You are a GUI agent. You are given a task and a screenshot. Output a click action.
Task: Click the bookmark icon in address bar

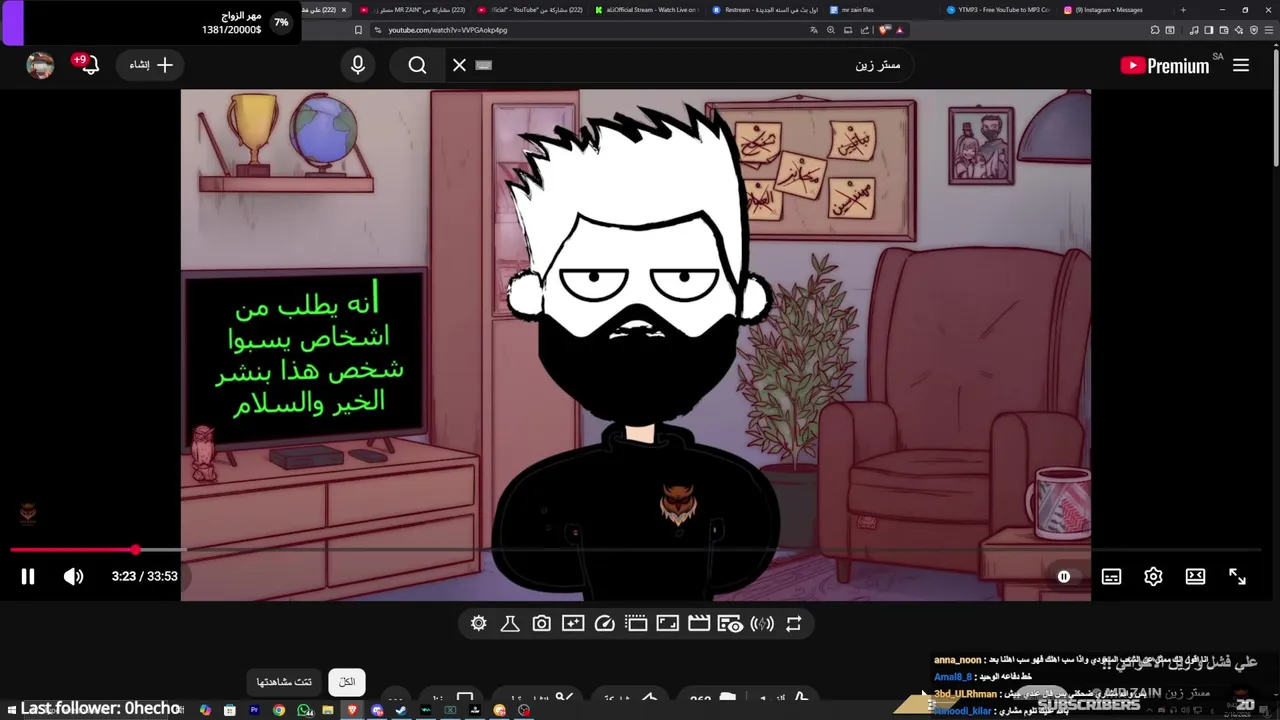pos(359,30)
